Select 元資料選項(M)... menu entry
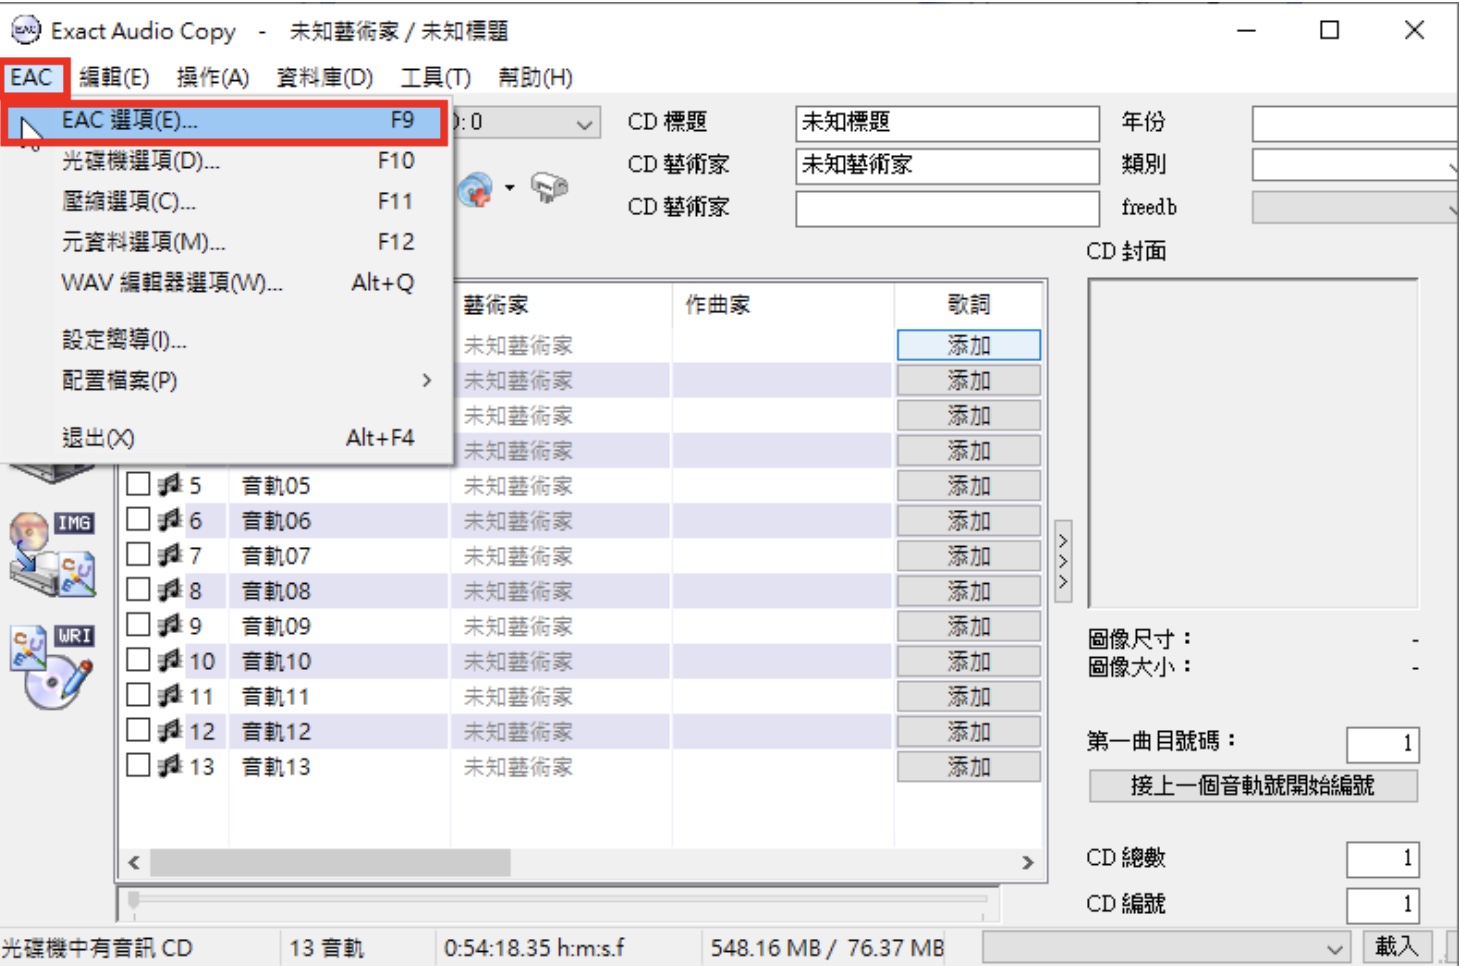This screenshot has width=1460, height=966. [x=224, y=242]
